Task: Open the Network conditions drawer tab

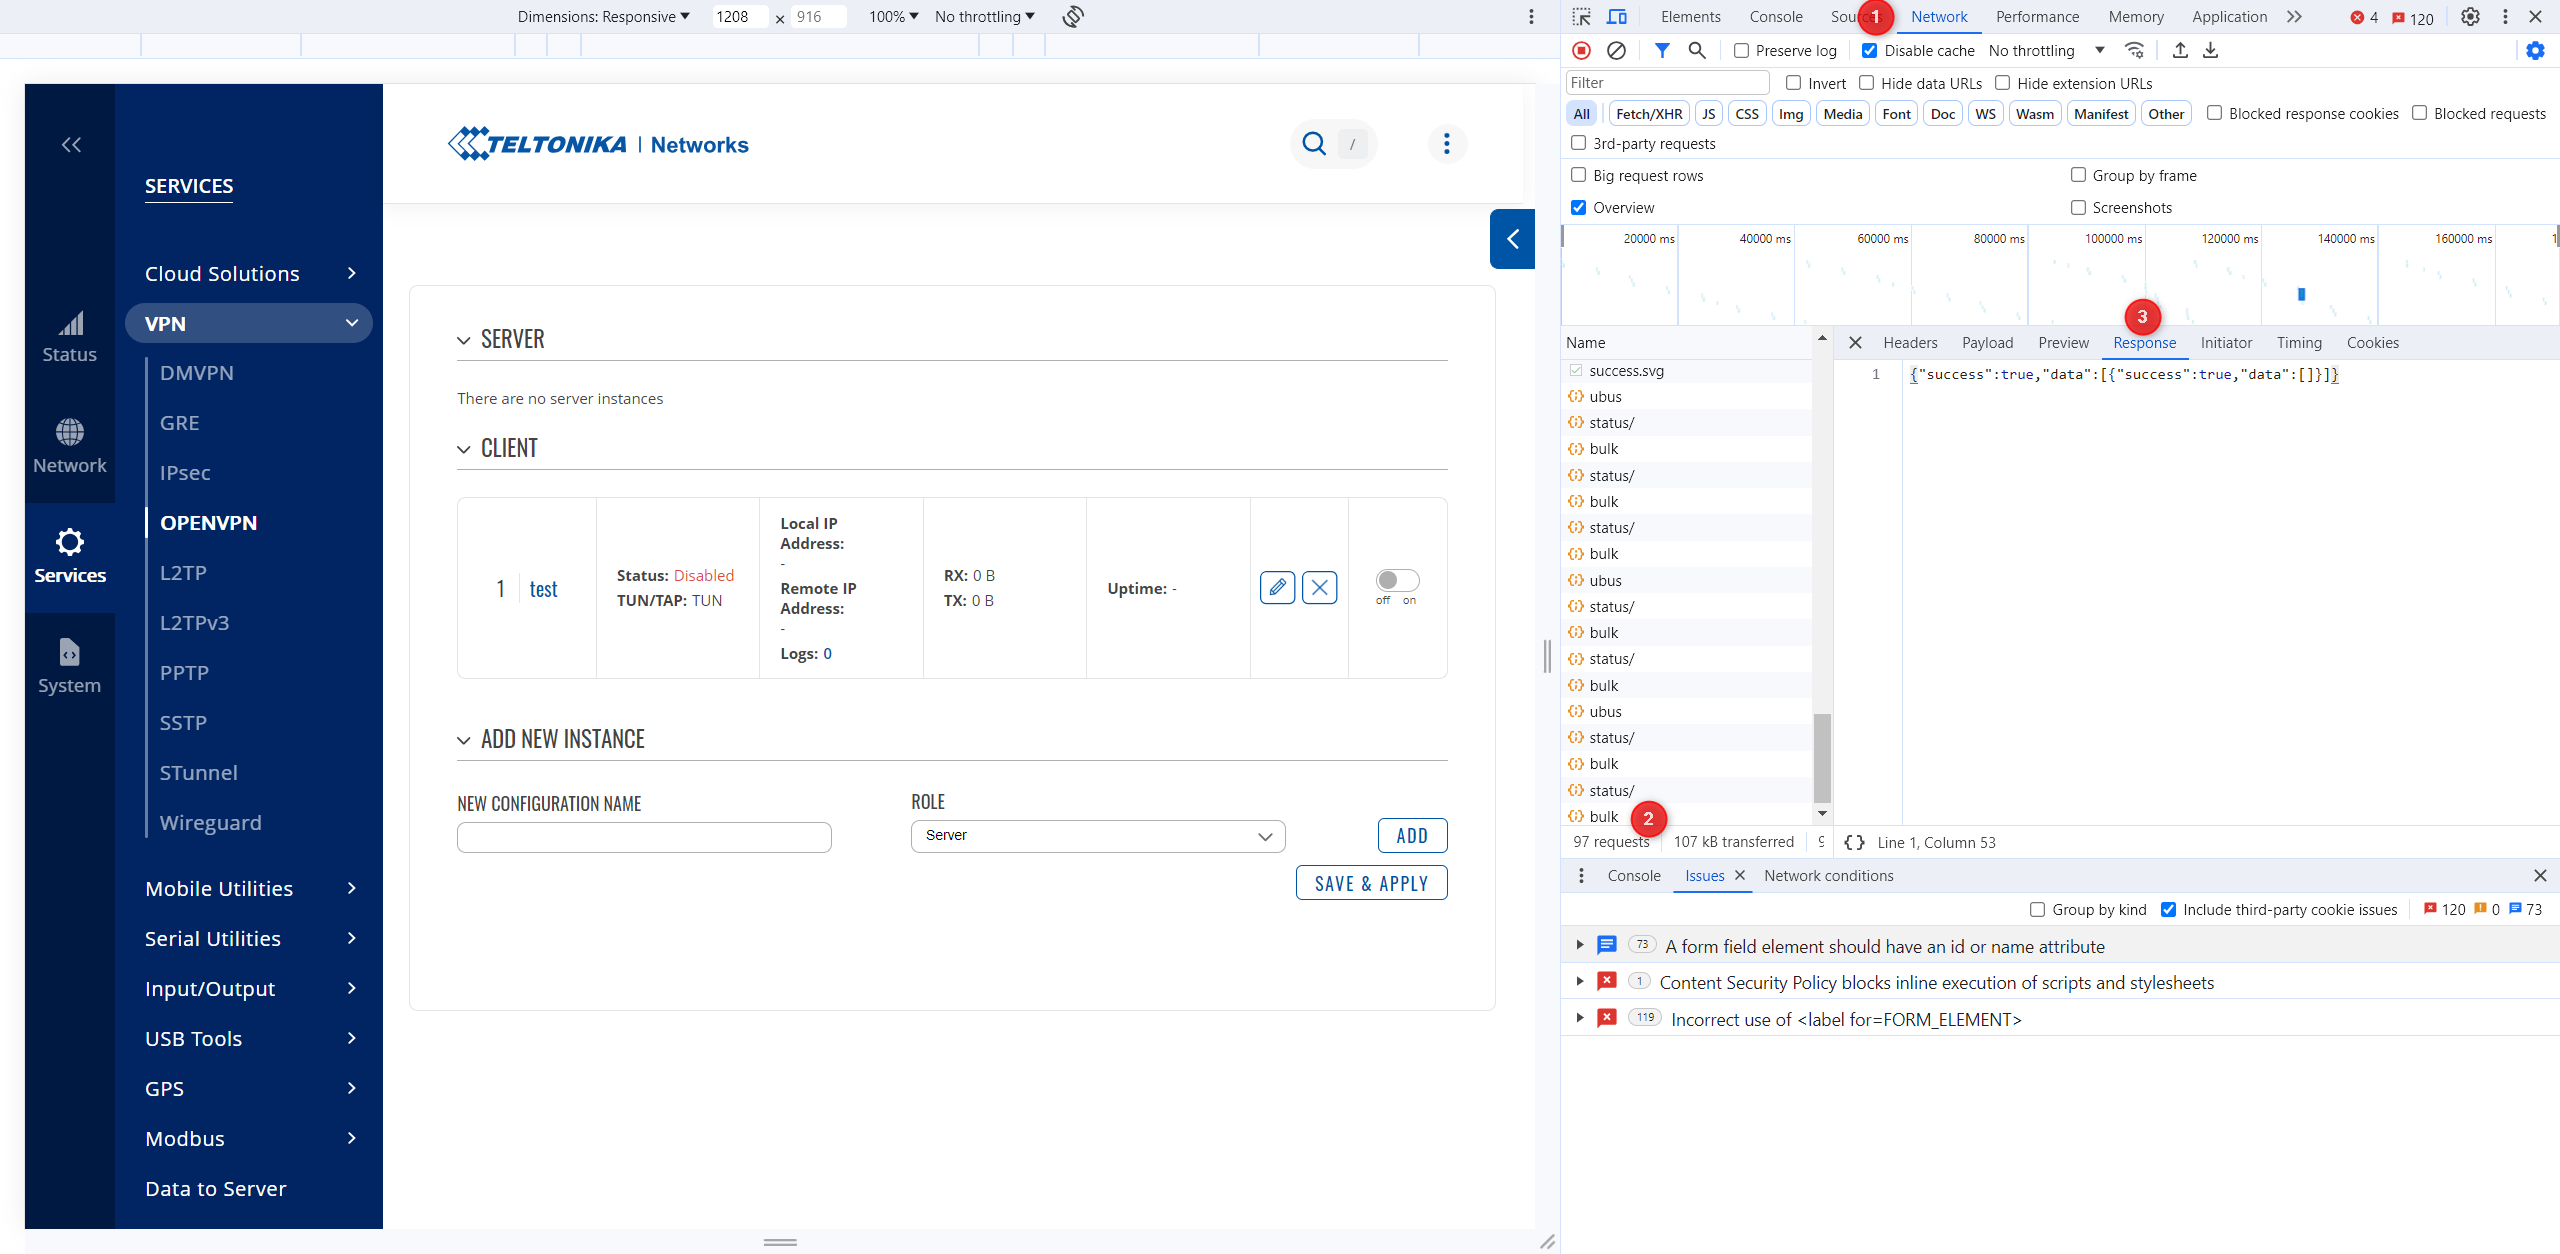Action: (x=1828, y=876)
